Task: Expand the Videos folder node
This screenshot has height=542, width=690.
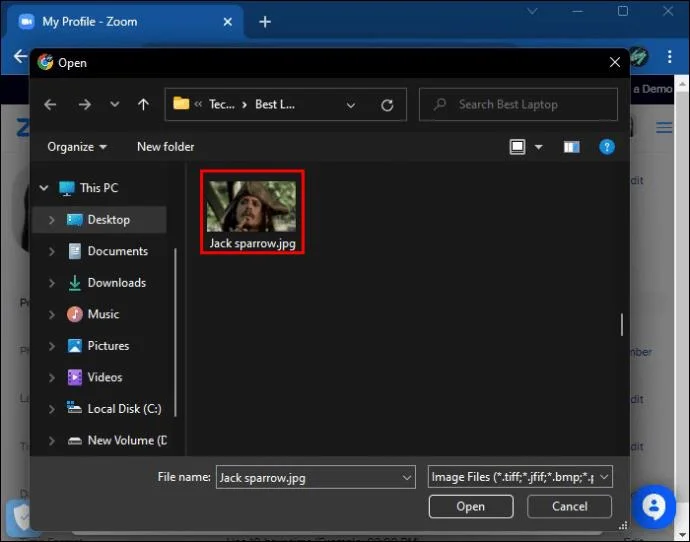Action: (51, 377)
